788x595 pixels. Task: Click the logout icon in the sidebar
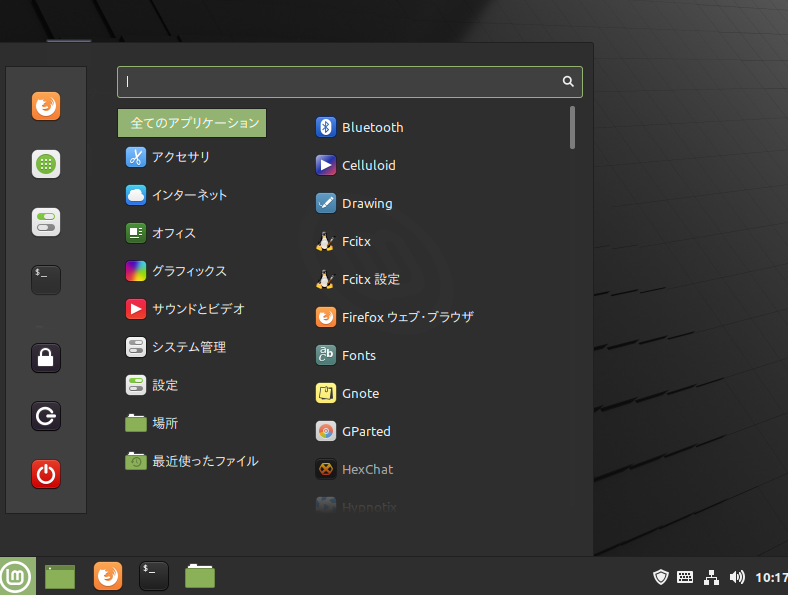46,416
